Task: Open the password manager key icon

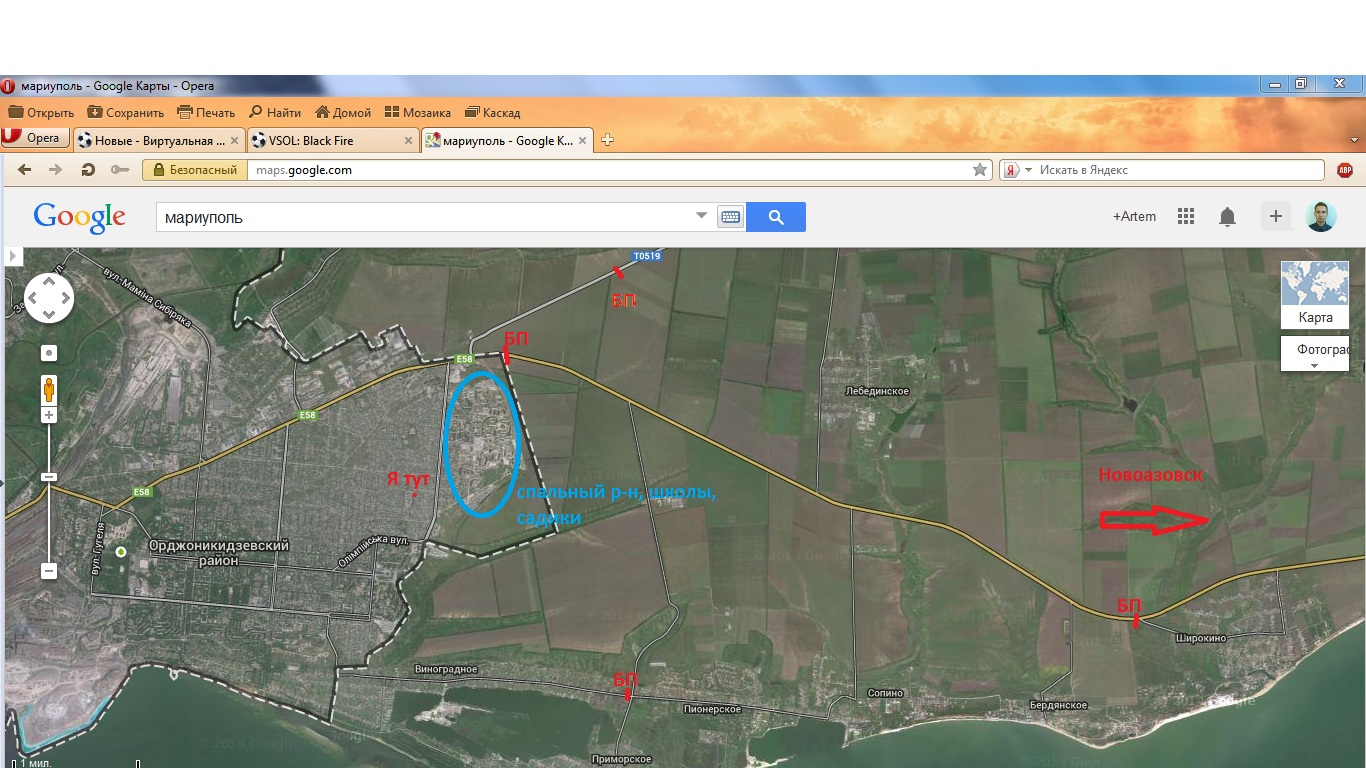Action: click(x=120, y=170)
